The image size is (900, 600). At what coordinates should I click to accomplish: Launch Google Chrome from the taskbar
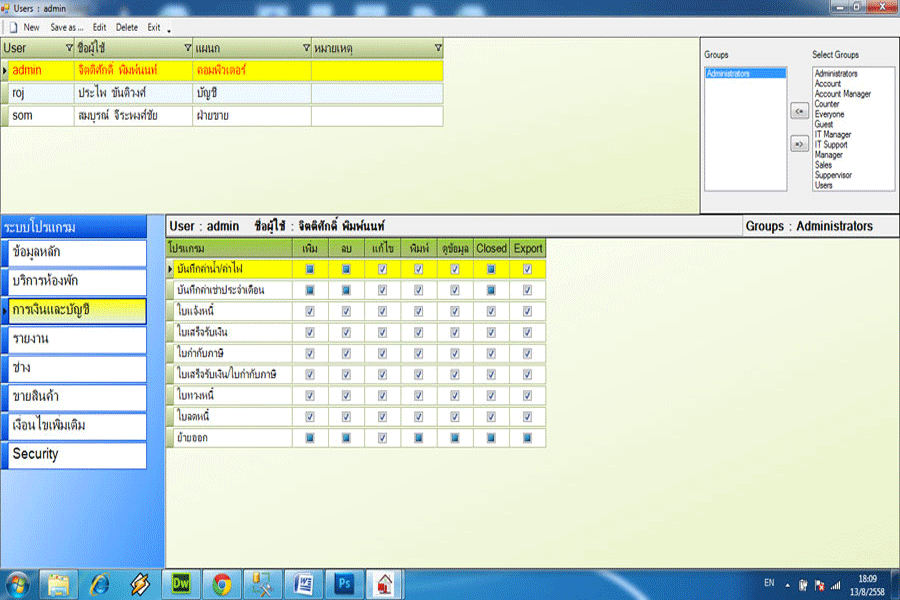tap(222, 581)
